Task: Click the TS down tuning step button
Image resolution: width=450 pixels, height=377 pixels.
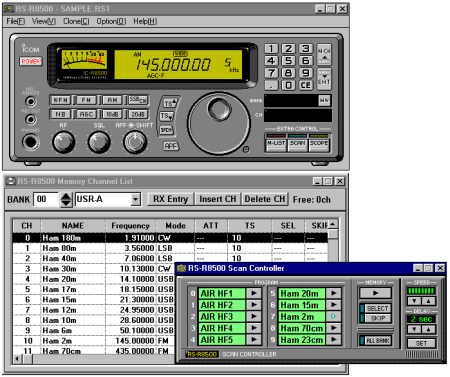Action: pos(167,116)
